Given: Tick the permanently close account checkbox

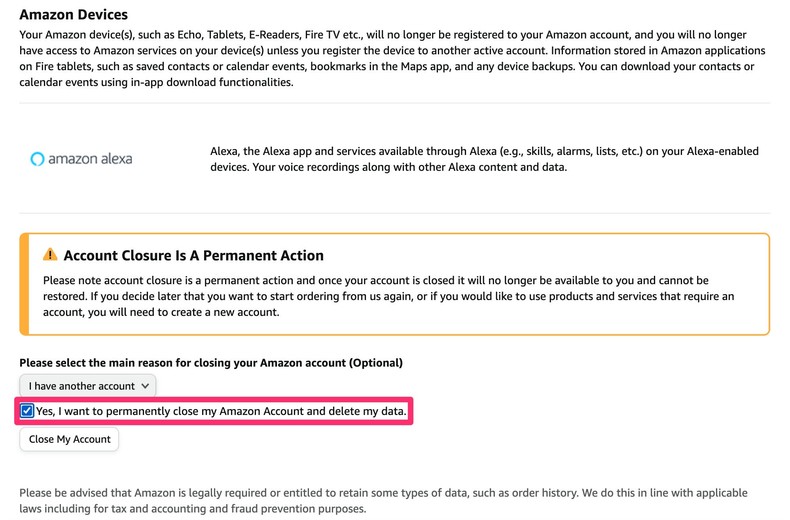Looking at the screenshot, I should (x=27, y=411).
